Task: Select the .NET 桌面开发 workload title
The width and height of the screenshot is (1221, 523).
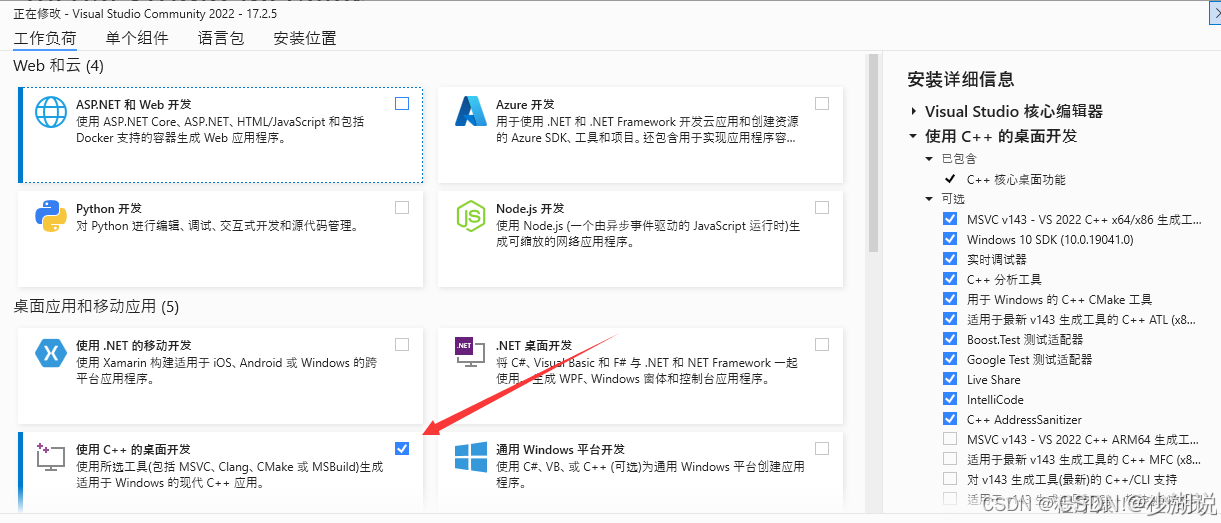Action: pos(534,345)
